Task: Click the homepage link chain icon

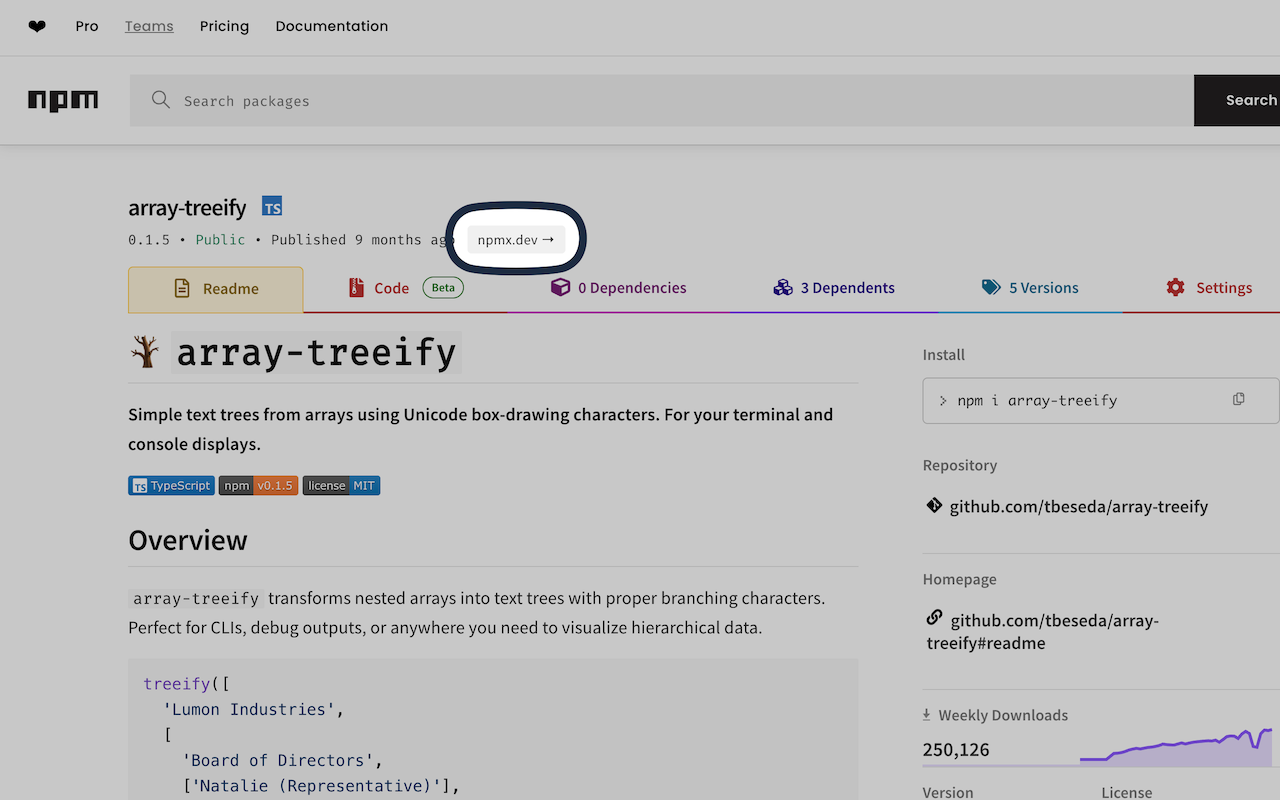Action: tap(934, 618)
